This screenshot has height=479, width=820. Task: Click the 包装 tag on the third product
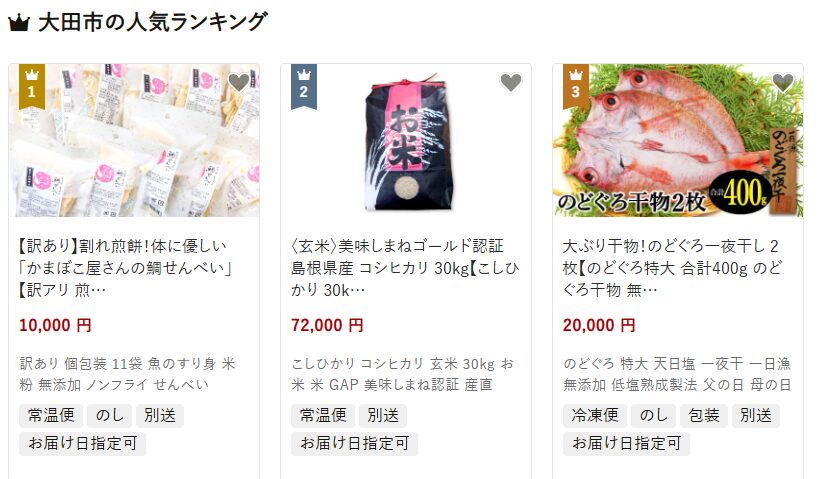704,415
